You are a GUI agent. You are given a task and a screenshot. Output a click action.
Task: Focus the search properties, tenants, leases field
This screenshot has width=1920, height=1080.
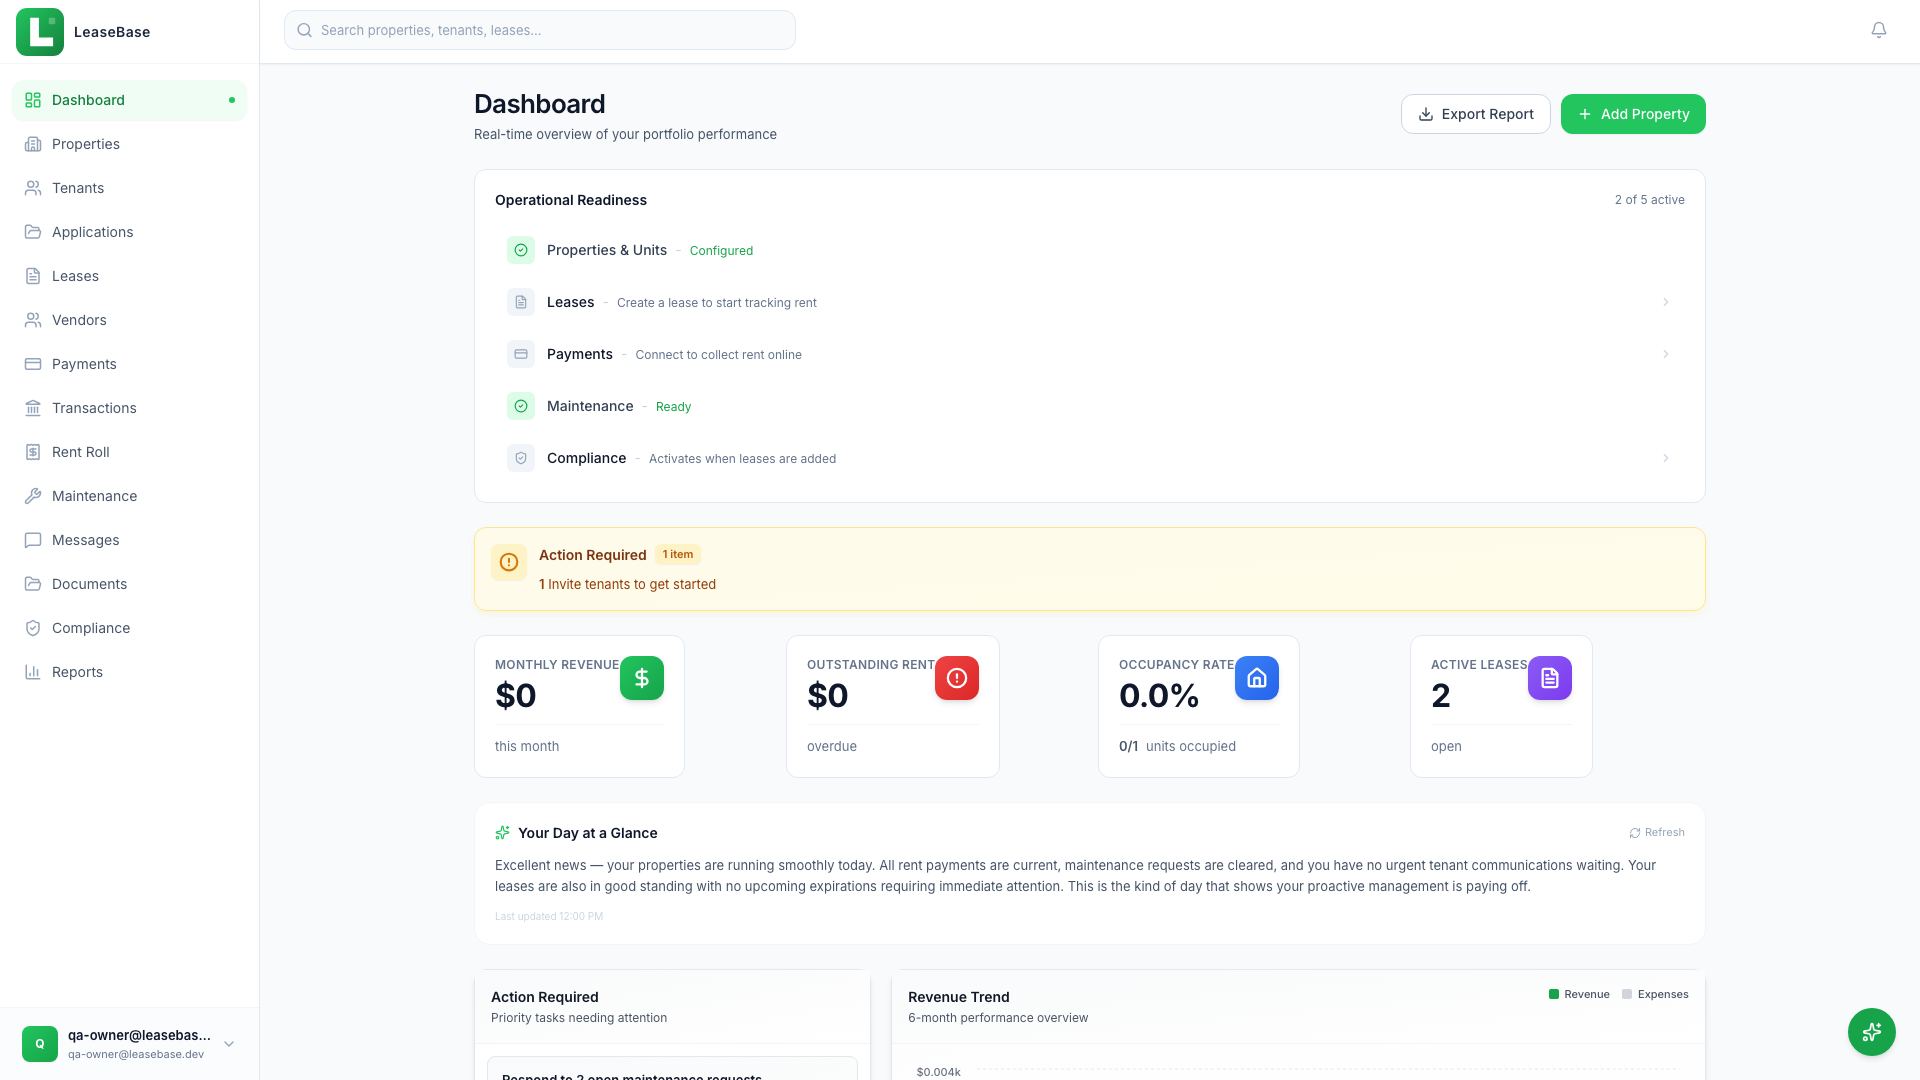click(x=540, y=30)
